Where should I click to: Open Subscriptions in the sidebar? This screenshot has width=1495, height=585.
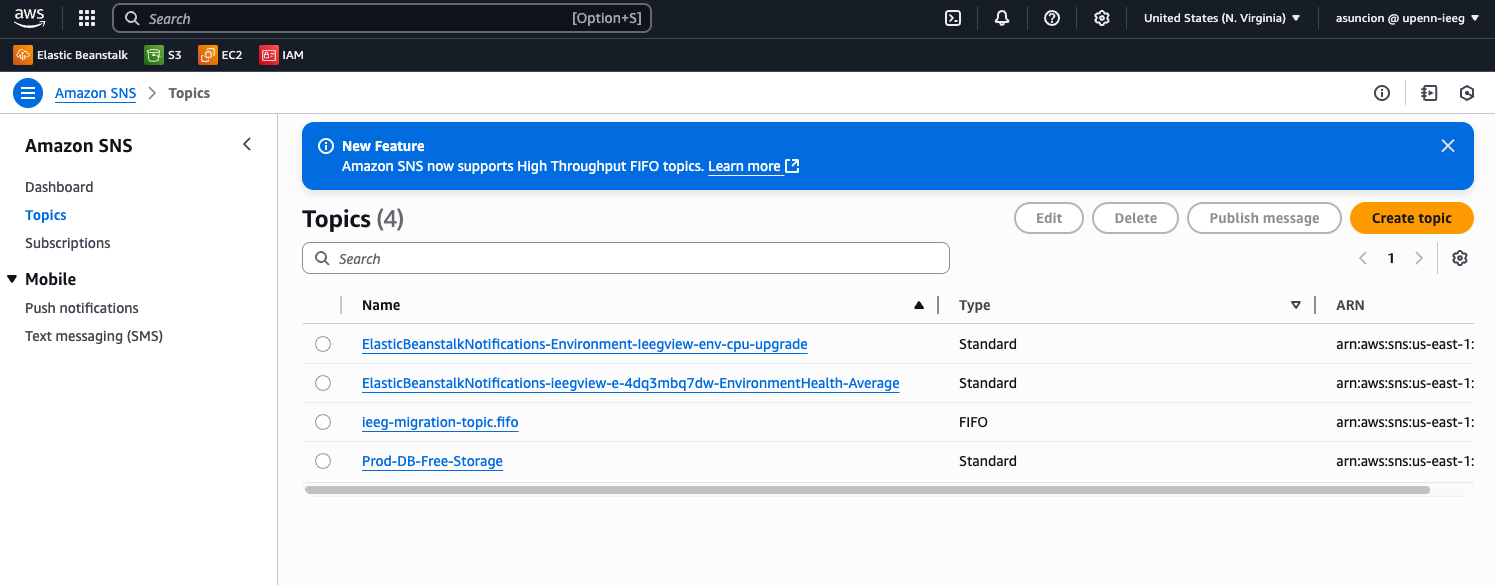coord(68,243)
